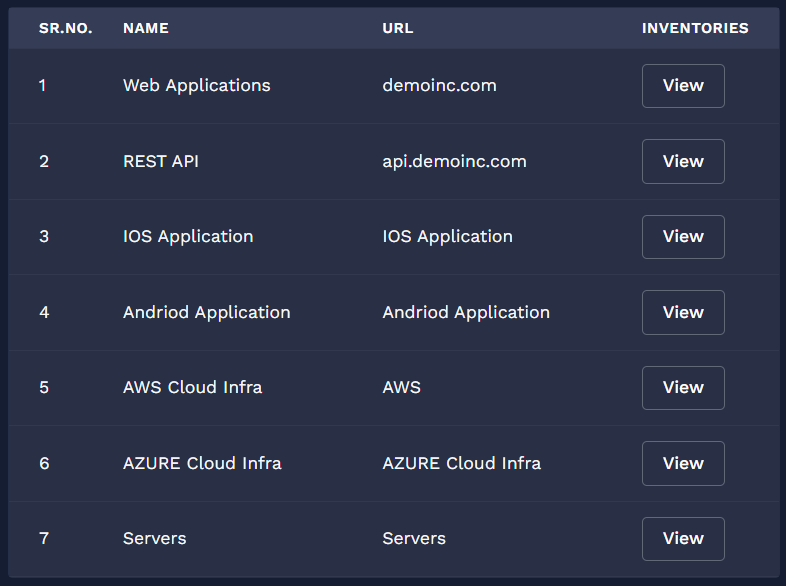Screen dimensions: 786x586
Task: Select the INVENTORIES column header
Action: coord(695,28)
